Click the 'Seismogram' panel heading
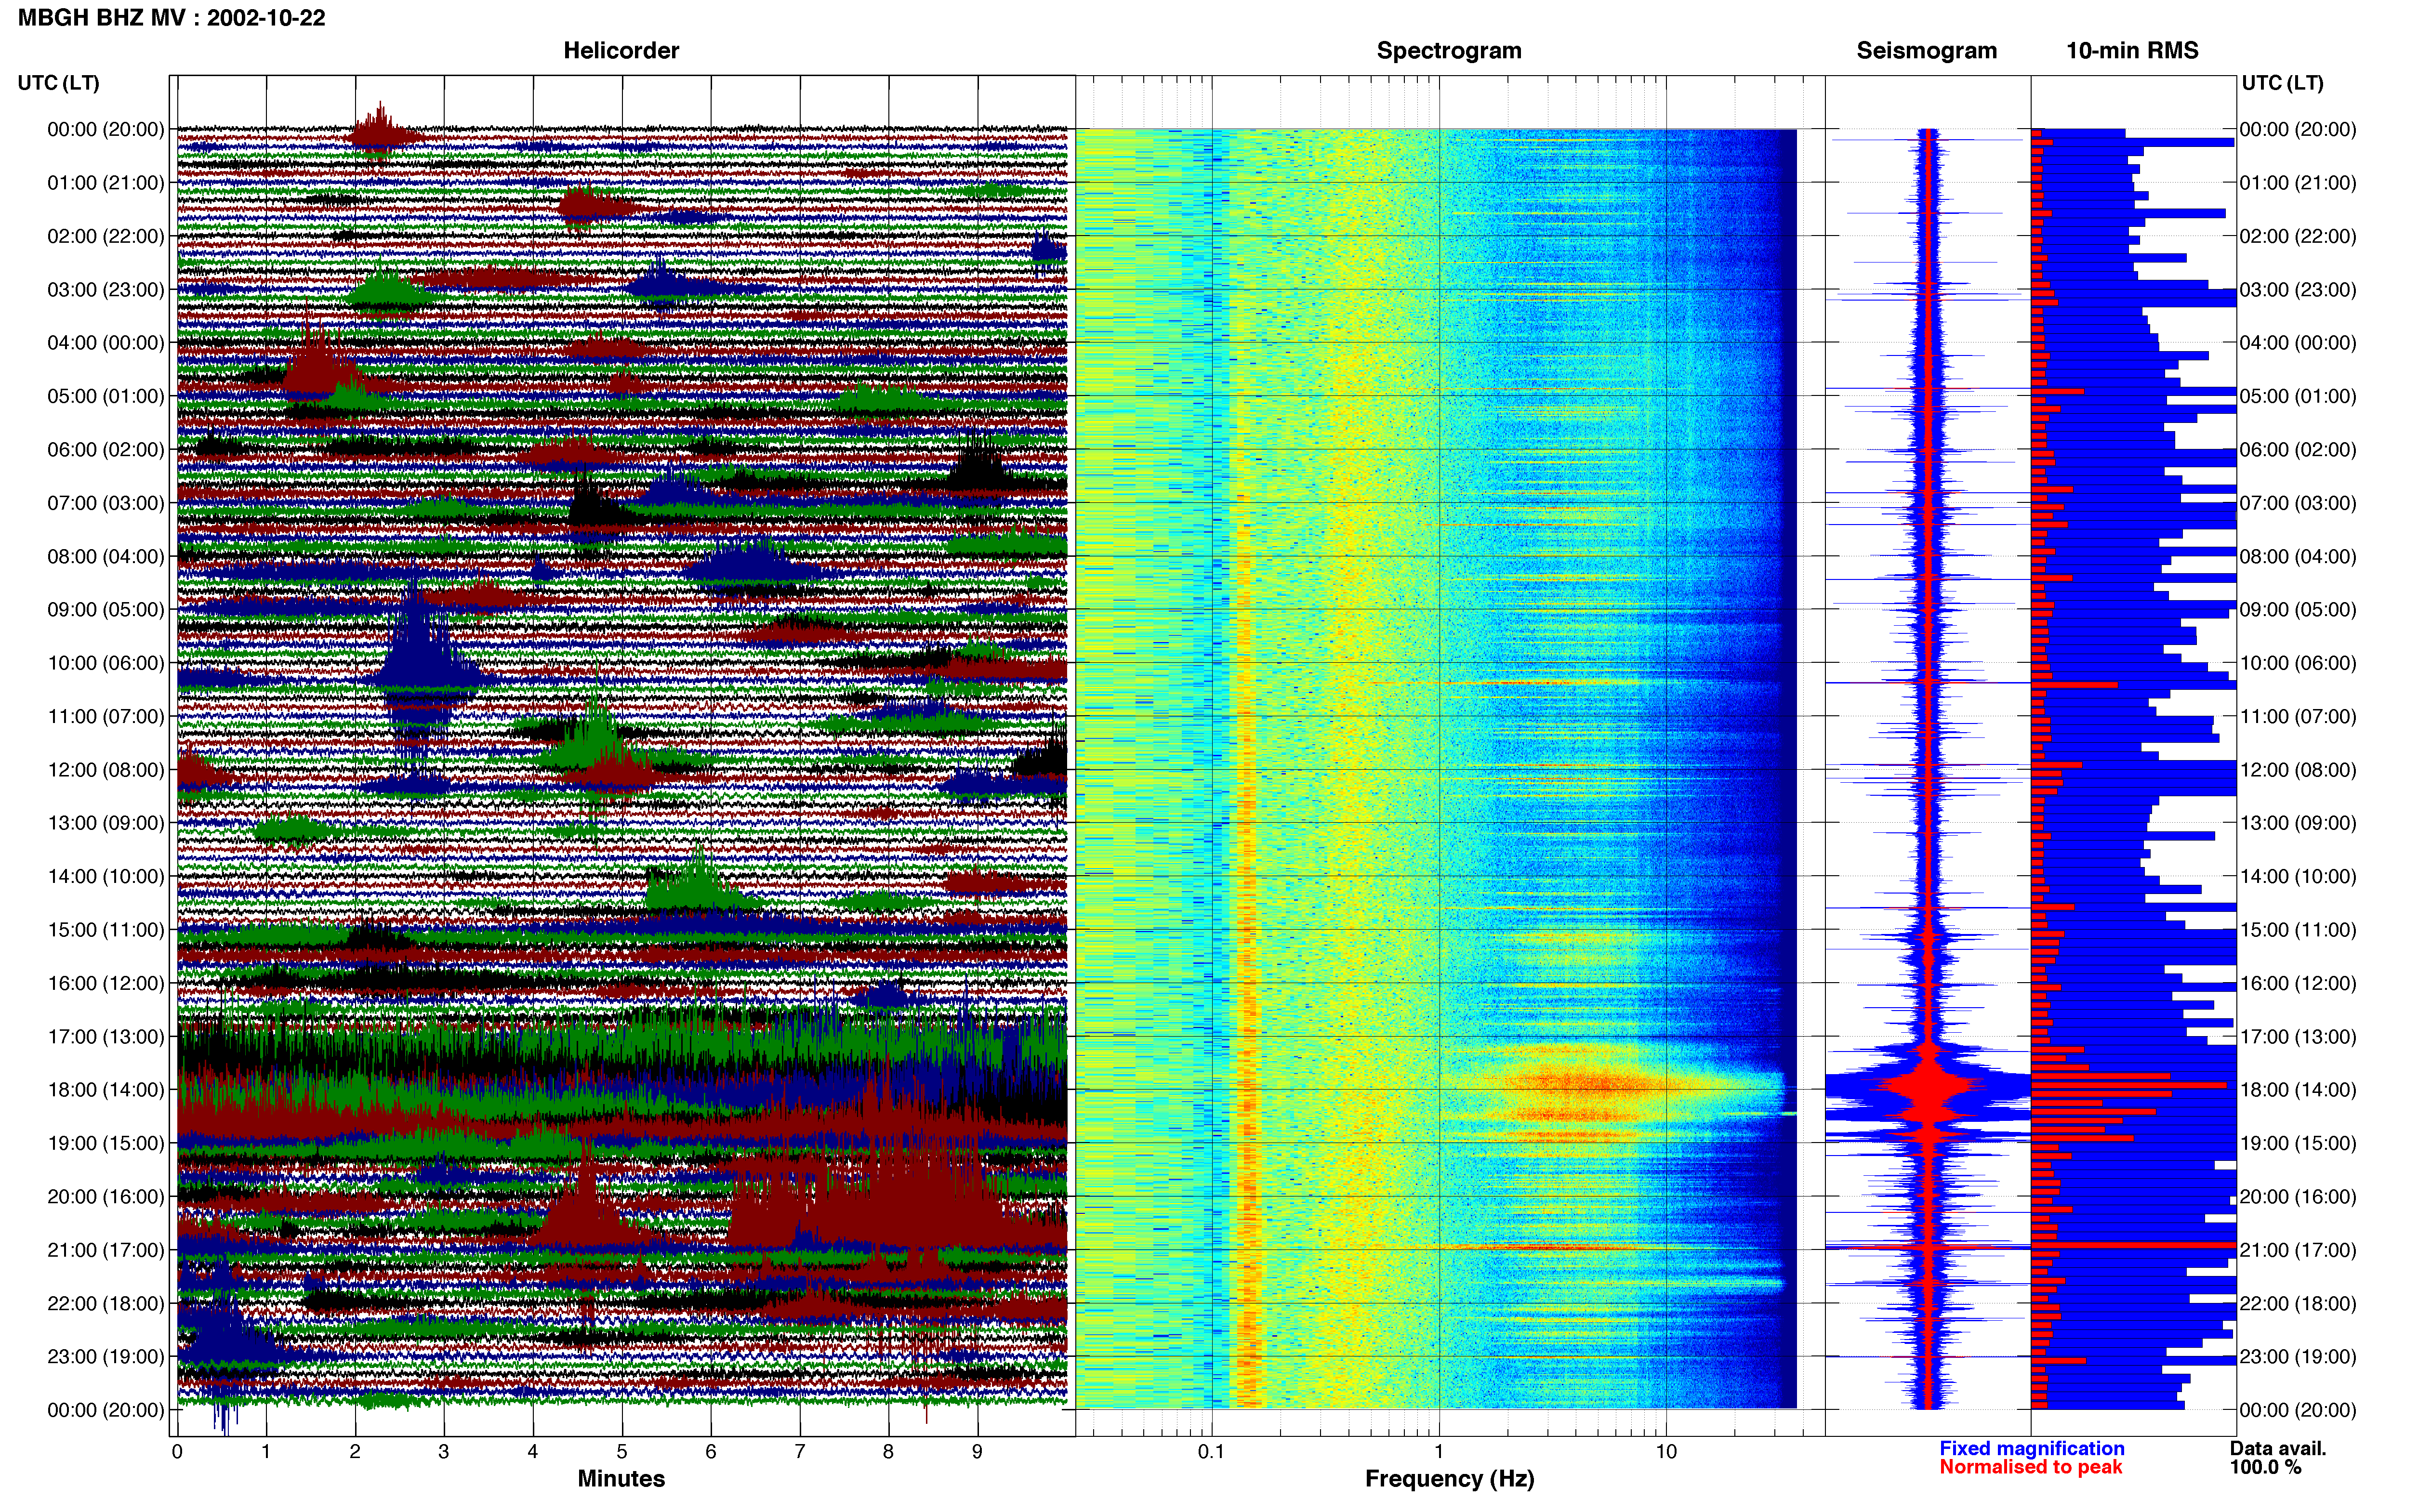Screen dimensions: 2418x1512 (1926, 50)
